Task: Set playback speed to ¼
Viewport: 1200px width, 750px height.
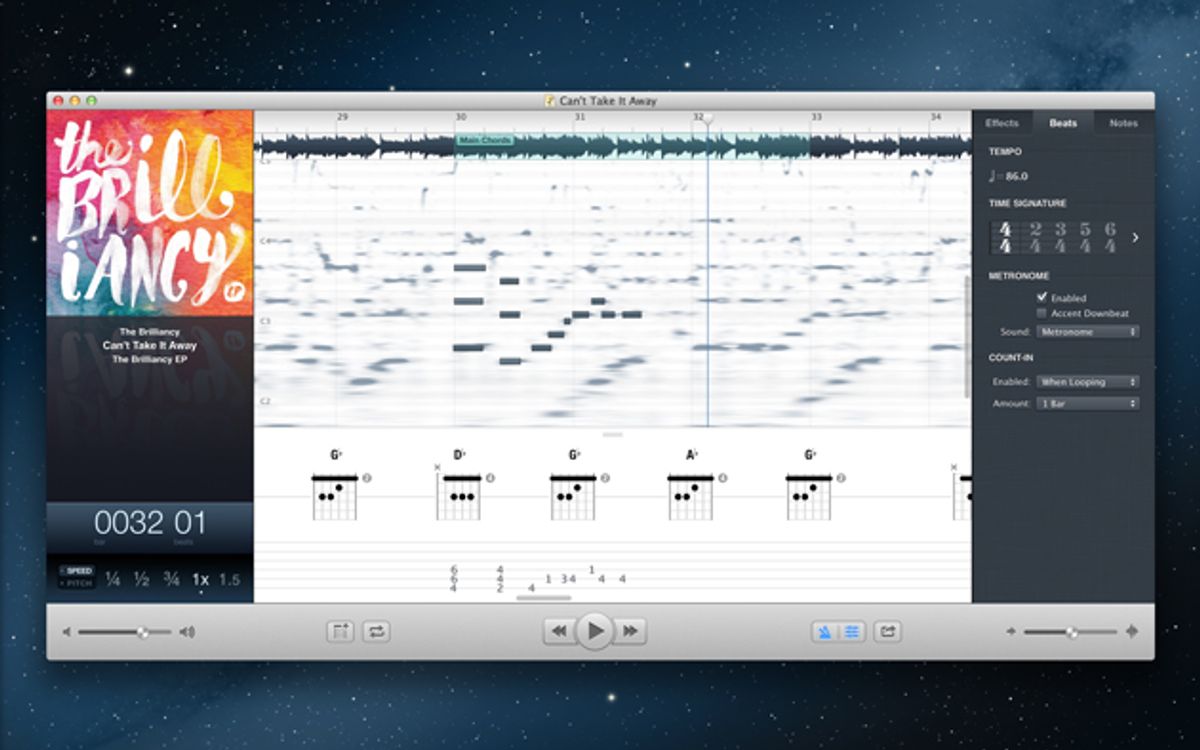Action: click(x=113, y=579)
